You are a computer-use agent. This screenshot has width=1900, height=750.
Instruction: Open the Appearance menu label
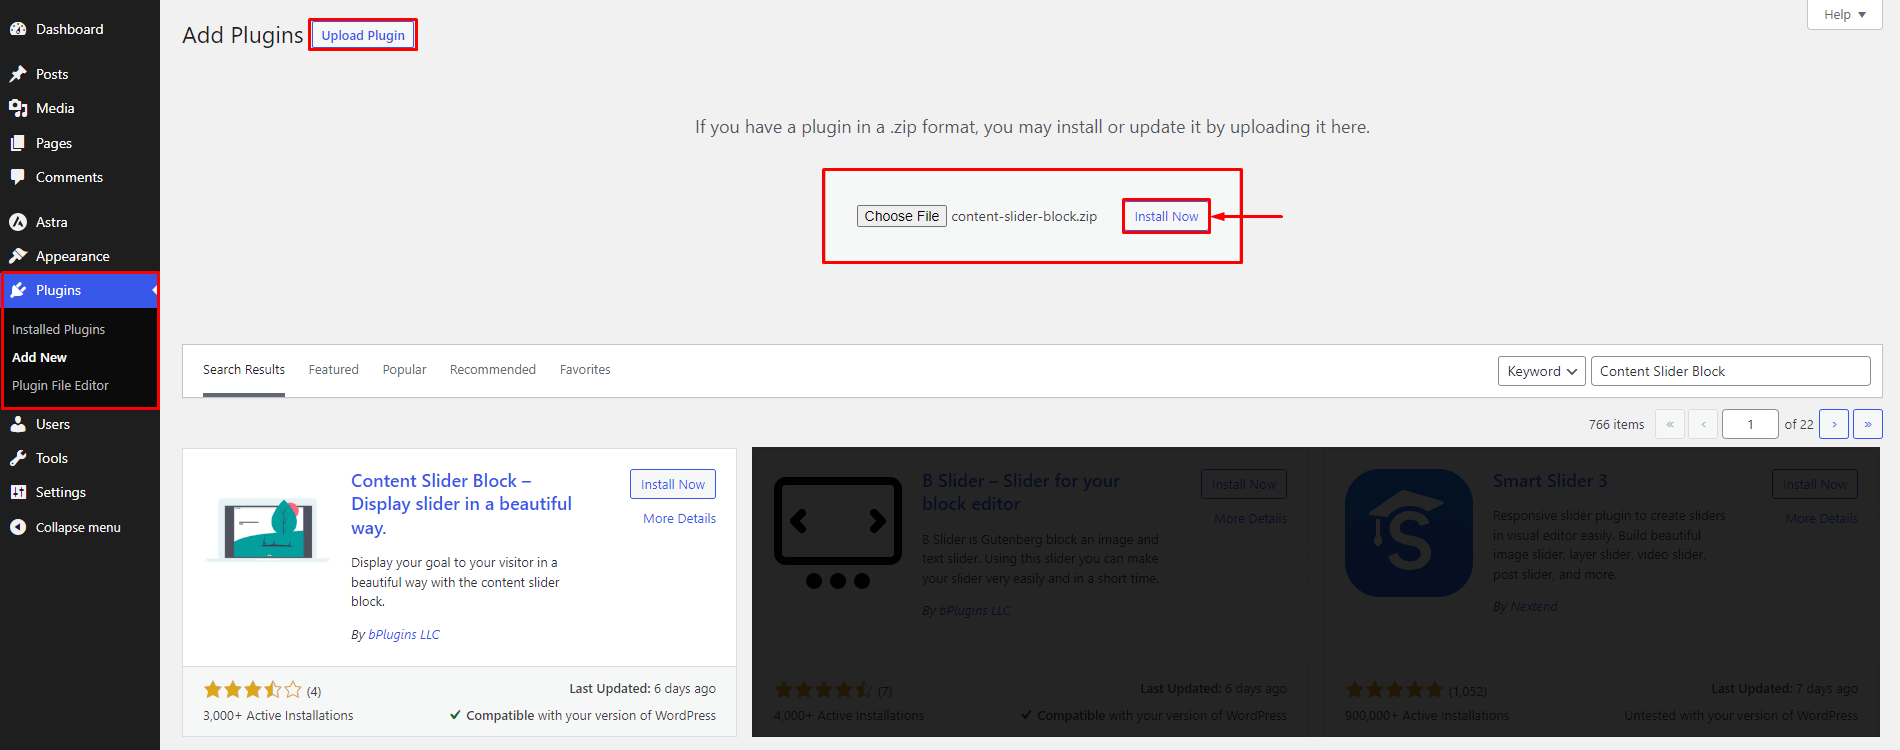pos(73,256)
